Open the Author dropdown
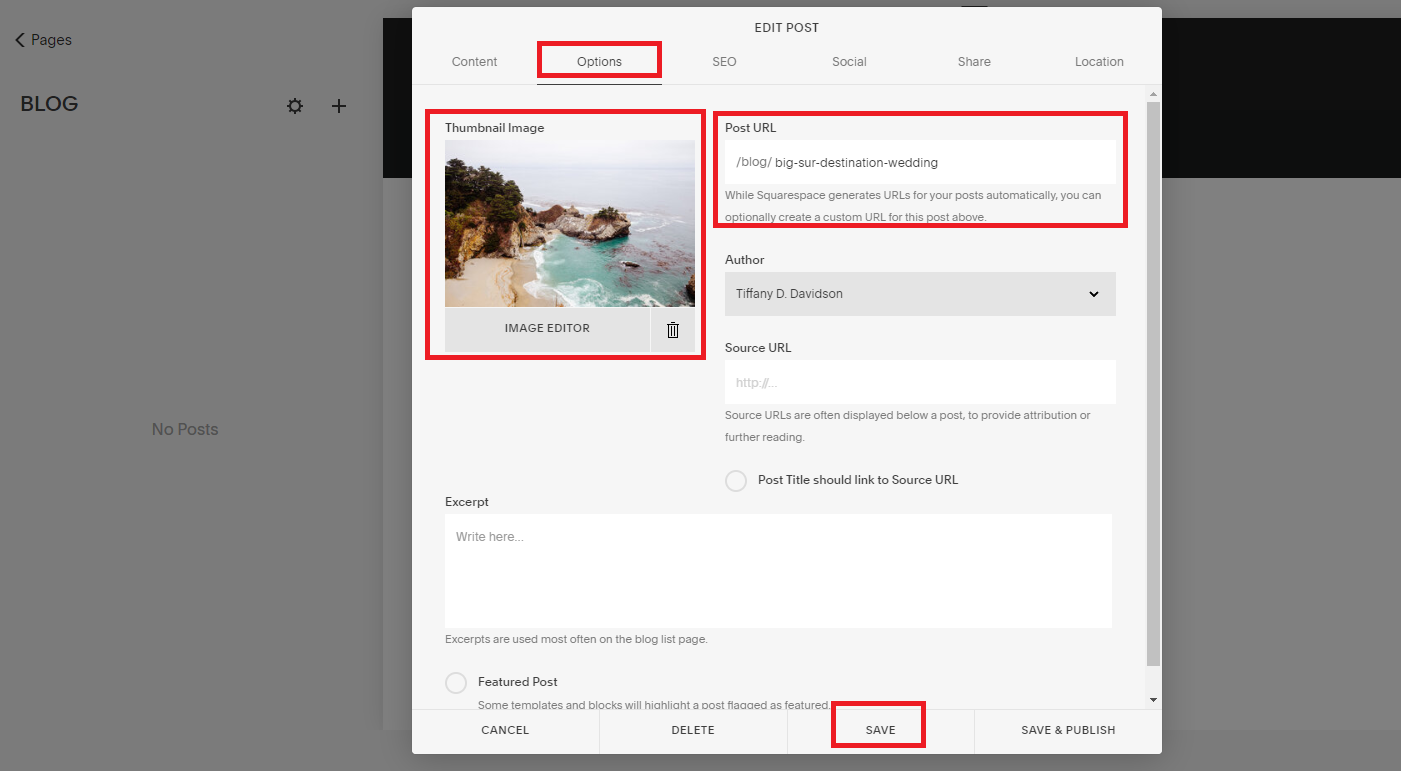Viewport: 1401px width, 771px height. (919, 293)
